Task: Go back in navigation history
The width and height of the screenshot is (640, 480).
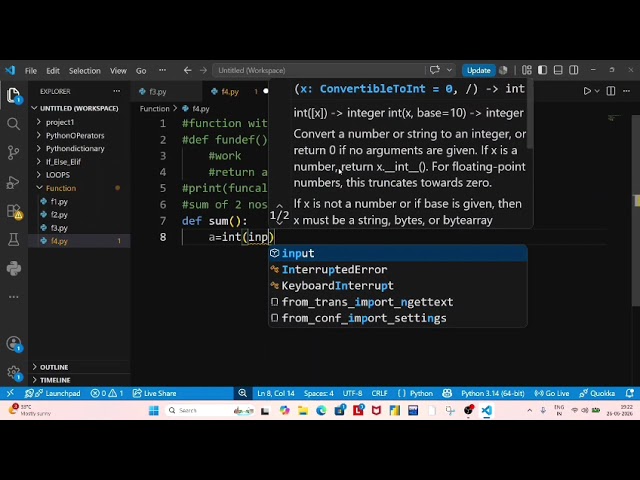Action: pos(187,71)
